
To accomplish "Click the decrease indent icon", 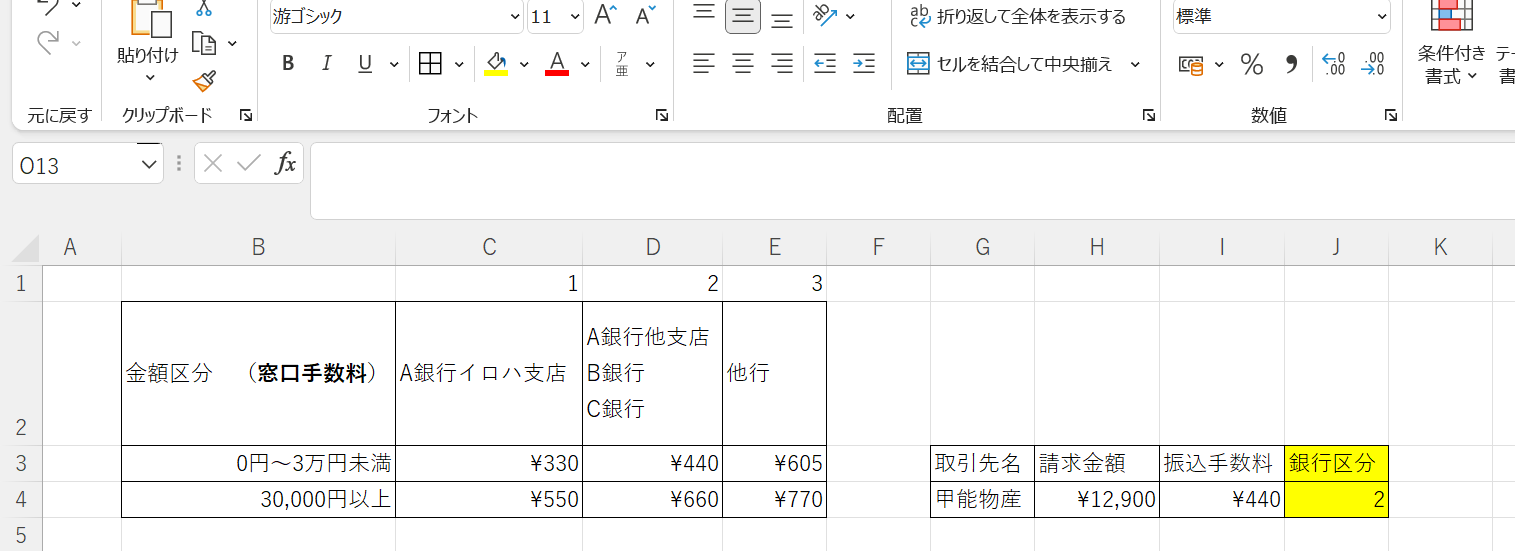I will pos(825,64).
